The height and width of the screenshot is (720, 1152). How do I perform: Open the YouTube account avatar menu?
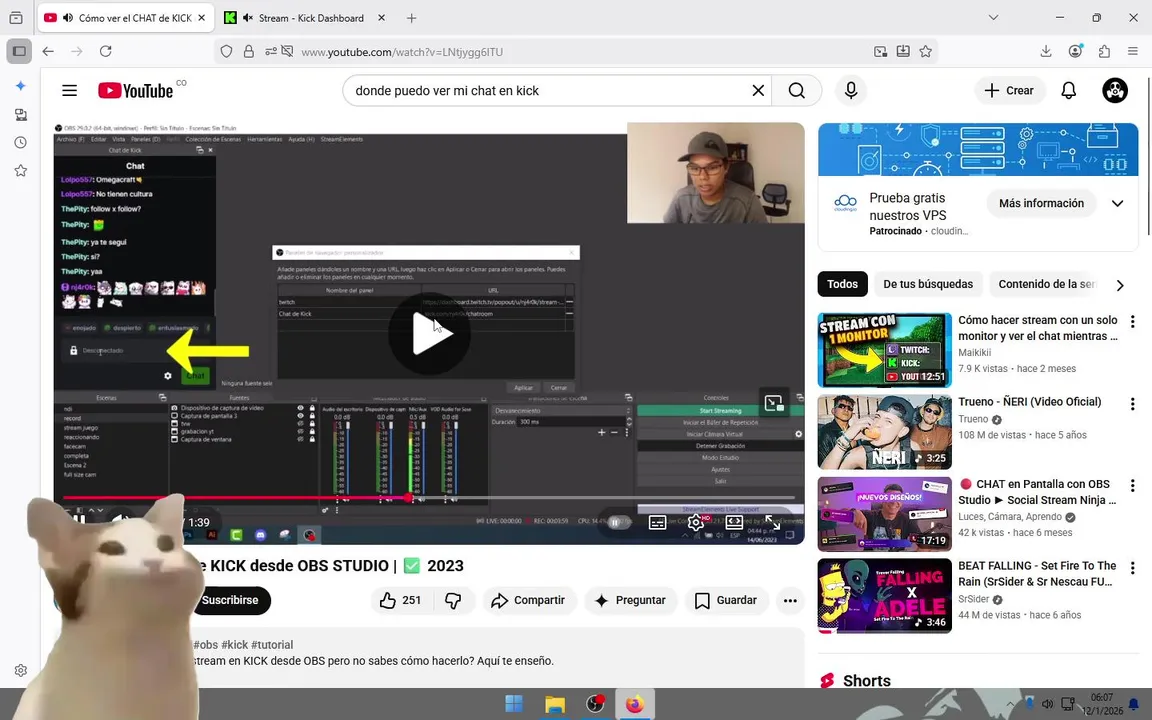(1115, 90)
